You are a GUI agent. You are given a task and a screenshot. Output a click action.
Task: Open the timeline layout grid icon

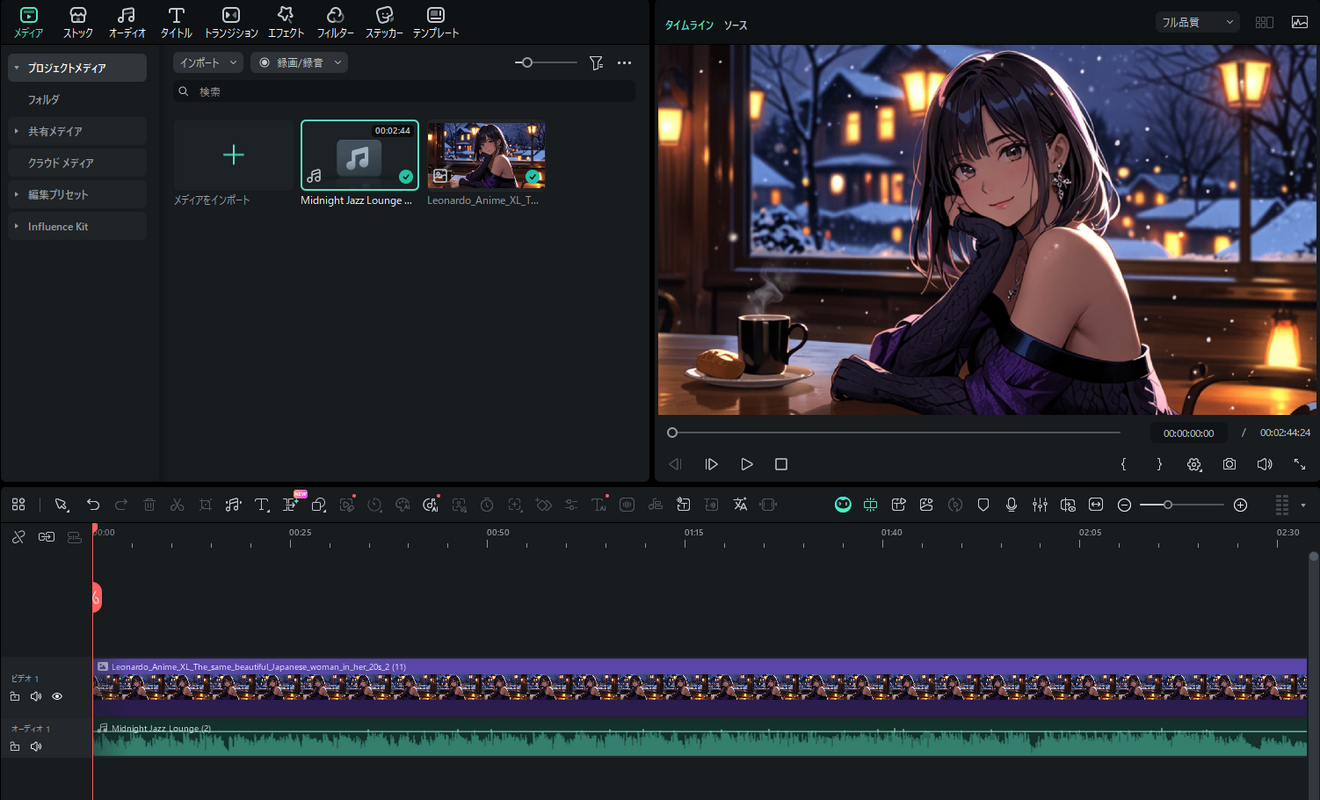coord(18,505)
